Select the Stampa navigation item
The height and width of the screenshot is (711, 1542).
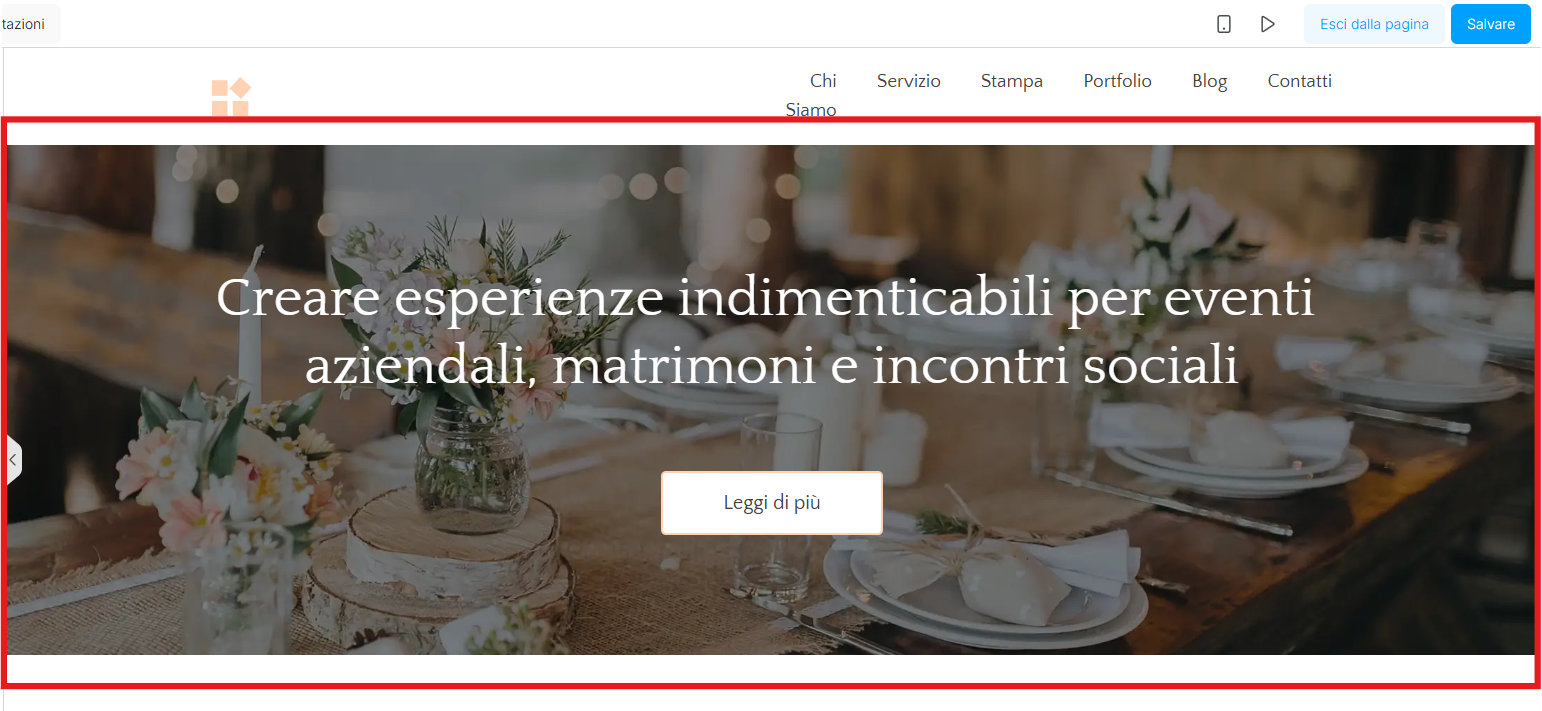tap(1012, 81)
